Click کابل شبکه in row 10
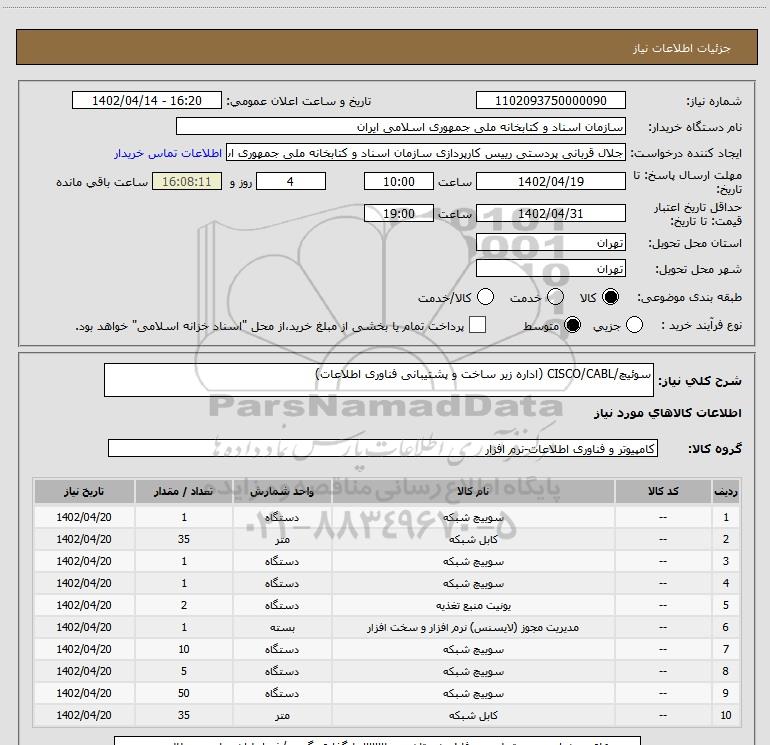Screen dimensions: 770x745 click(x=473, y=716)
